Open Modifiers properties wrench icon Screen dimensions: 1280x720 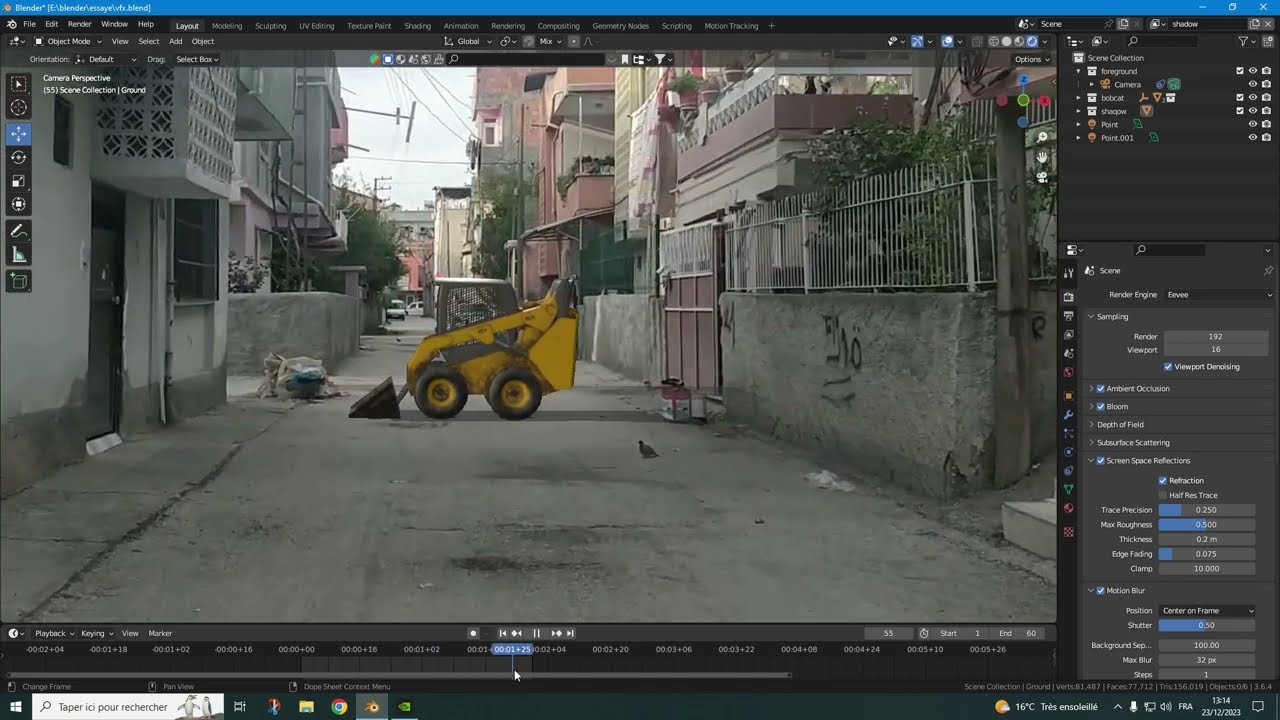(1068, 415)
